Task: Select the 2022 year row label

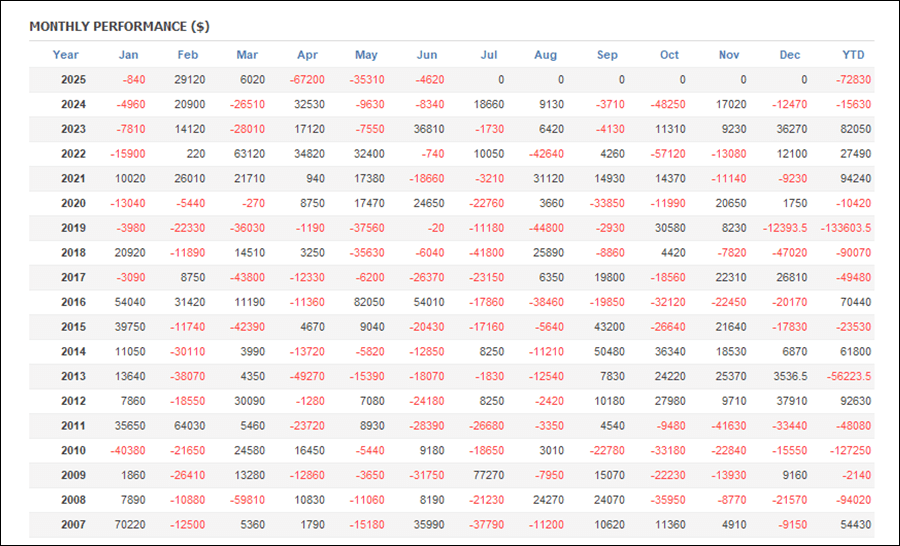Action: tap(73, 154)
